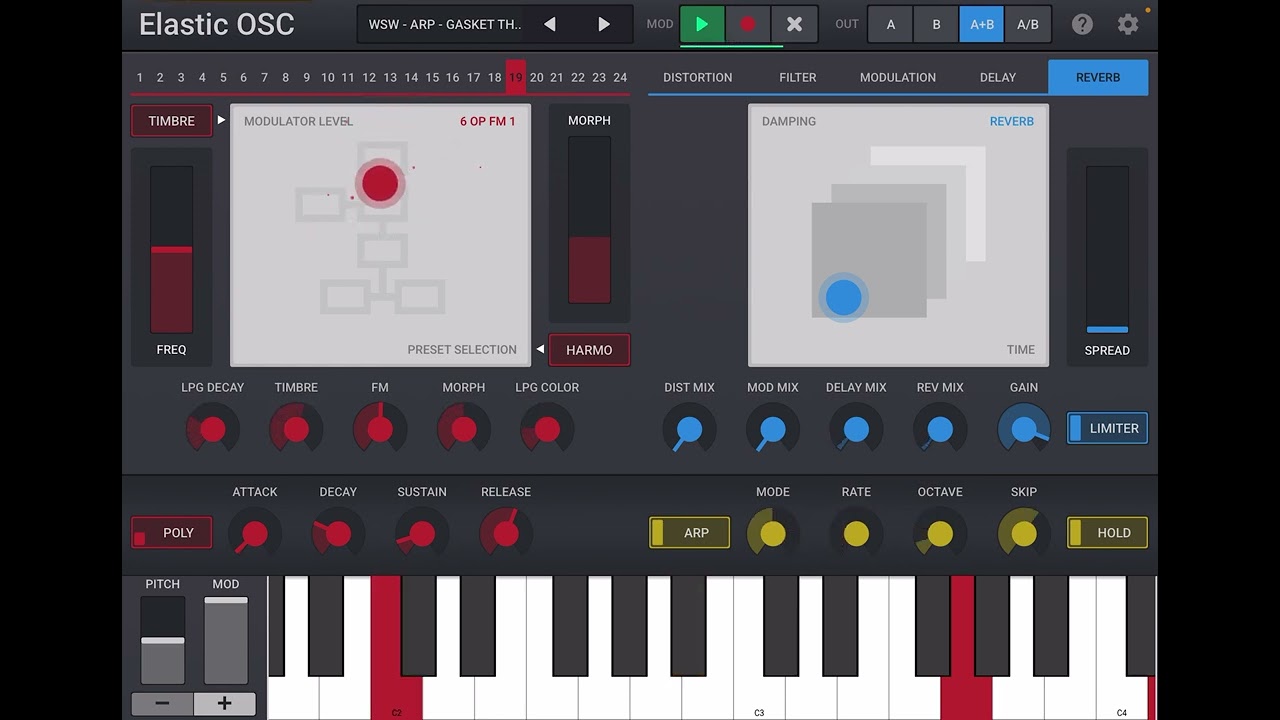Image resolution: width=1280 pixels, height=720 pixels.
Task: Toggle the ARP arpeggiator on or off
Action: 689,533
